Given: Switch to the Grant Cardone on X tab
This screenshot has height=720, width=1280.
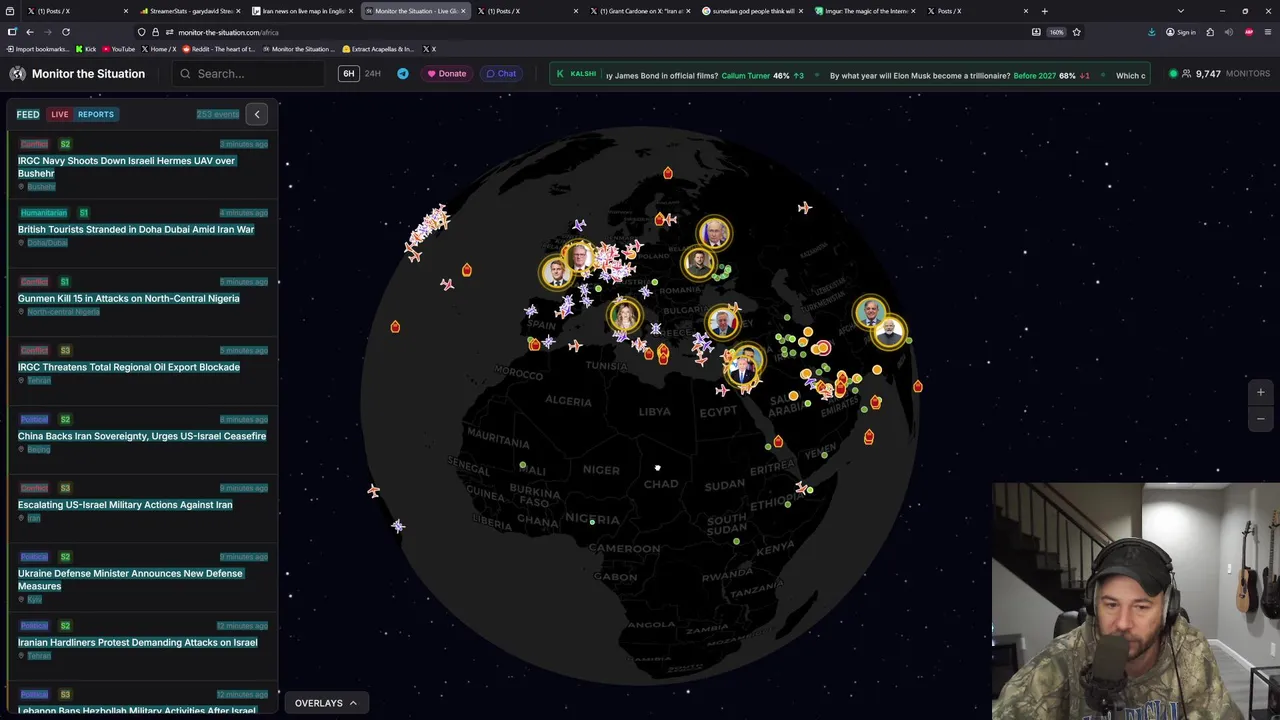Looking at the screenshot, I should coord(640,11).
